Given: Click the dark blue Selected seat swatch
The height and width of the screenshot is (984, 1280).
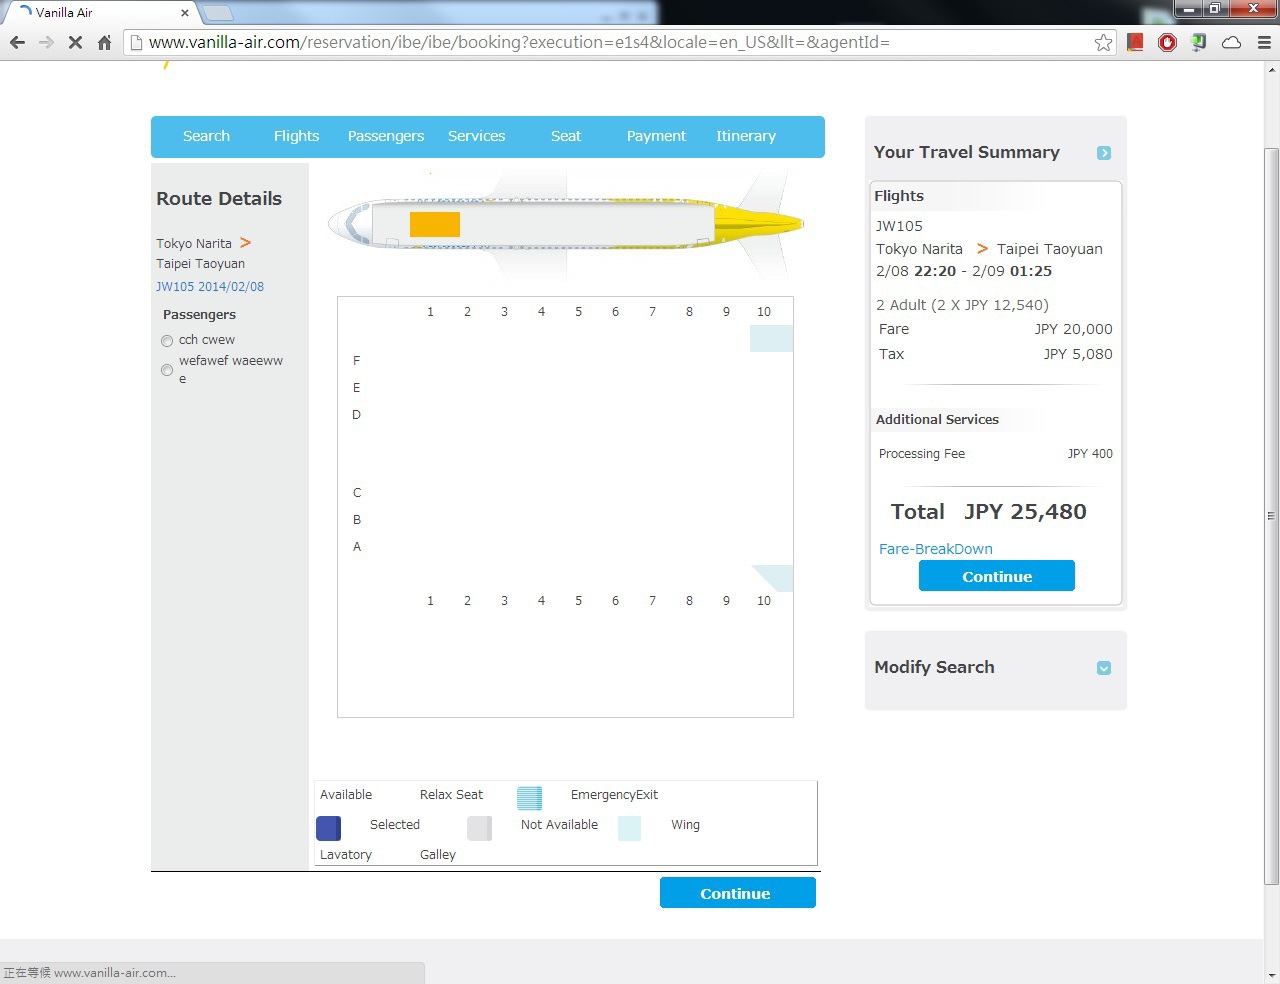Looking at the screenshot, I should [328, 828].
